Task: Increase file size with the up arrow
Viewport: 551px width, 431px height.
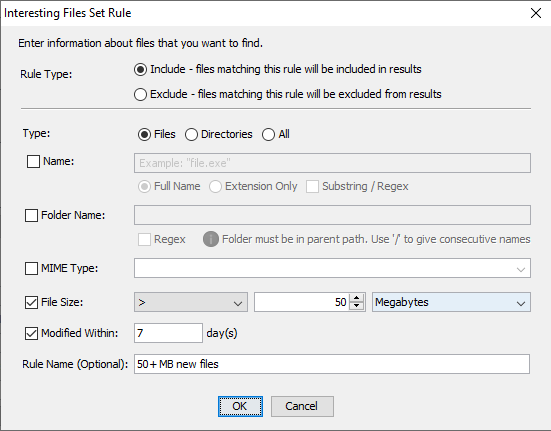Action: (x=357, y=298)
